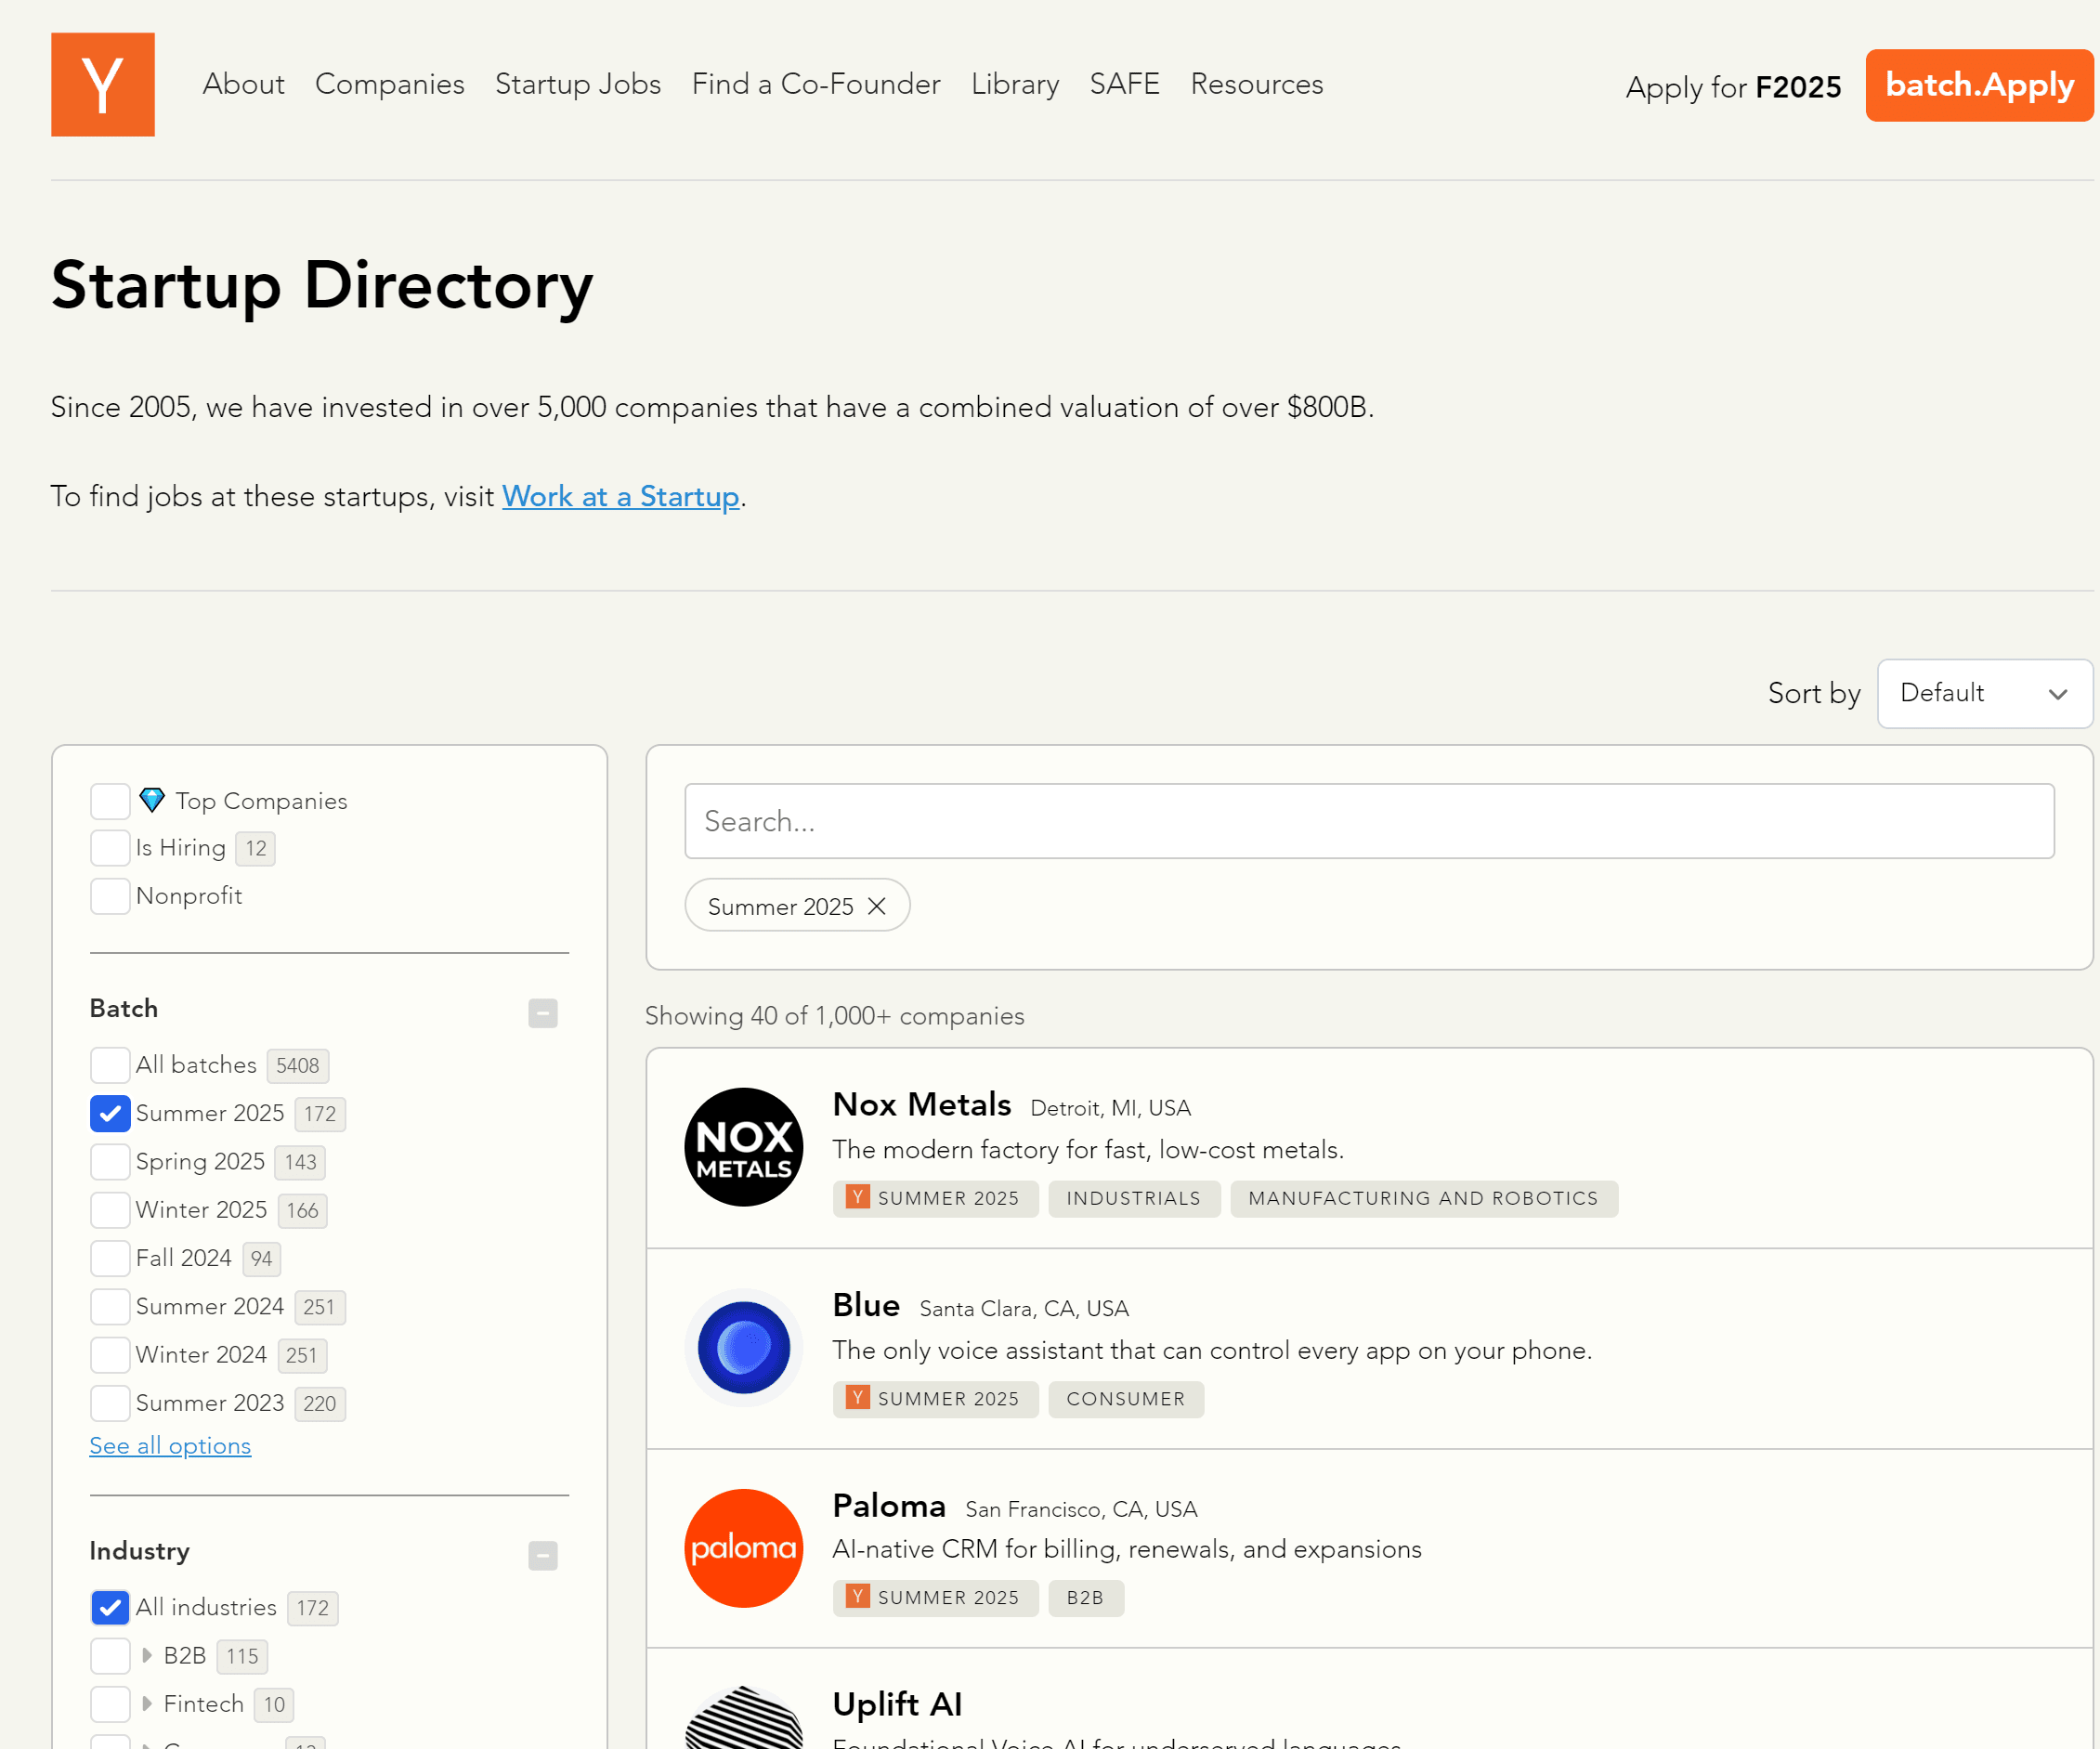Click the Top Companies diamond icon

click(x=152, y=800)
